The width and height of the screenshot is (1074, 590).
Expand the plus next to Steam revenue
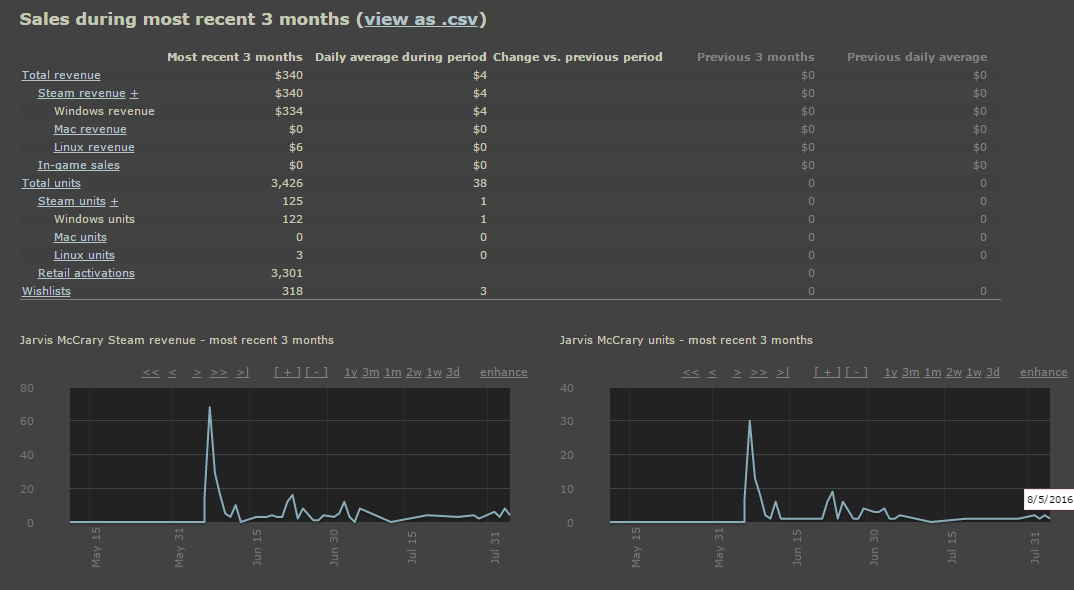pyautogui.click(x=134, y=93)
